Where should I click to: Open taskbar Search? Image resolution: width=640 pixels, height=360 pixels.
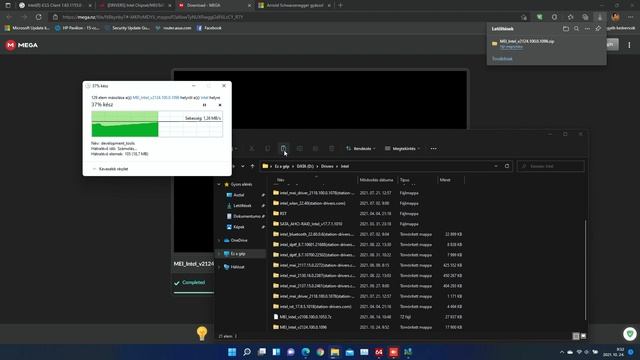pos(247,352)
